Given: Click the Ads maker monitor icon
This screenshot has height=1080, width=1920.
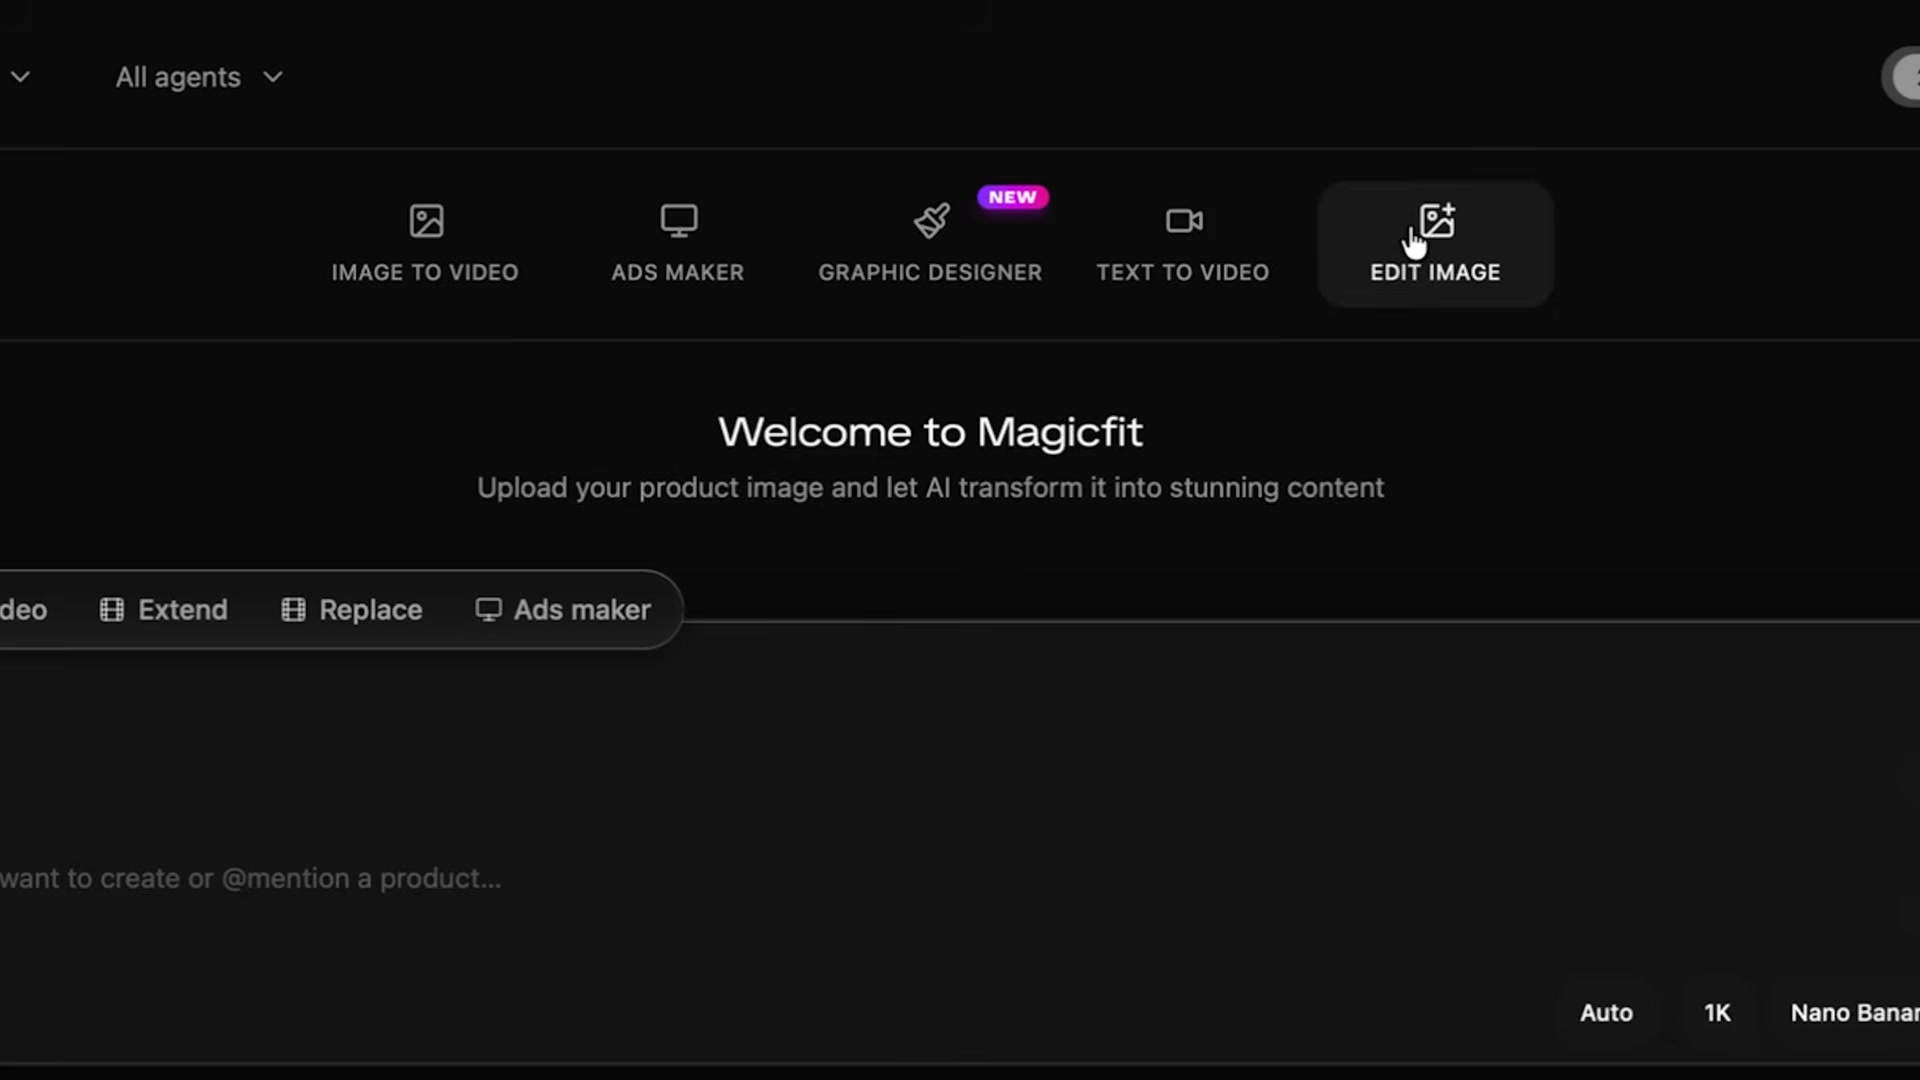Looking at the screenshot, I should pos(488,610).
